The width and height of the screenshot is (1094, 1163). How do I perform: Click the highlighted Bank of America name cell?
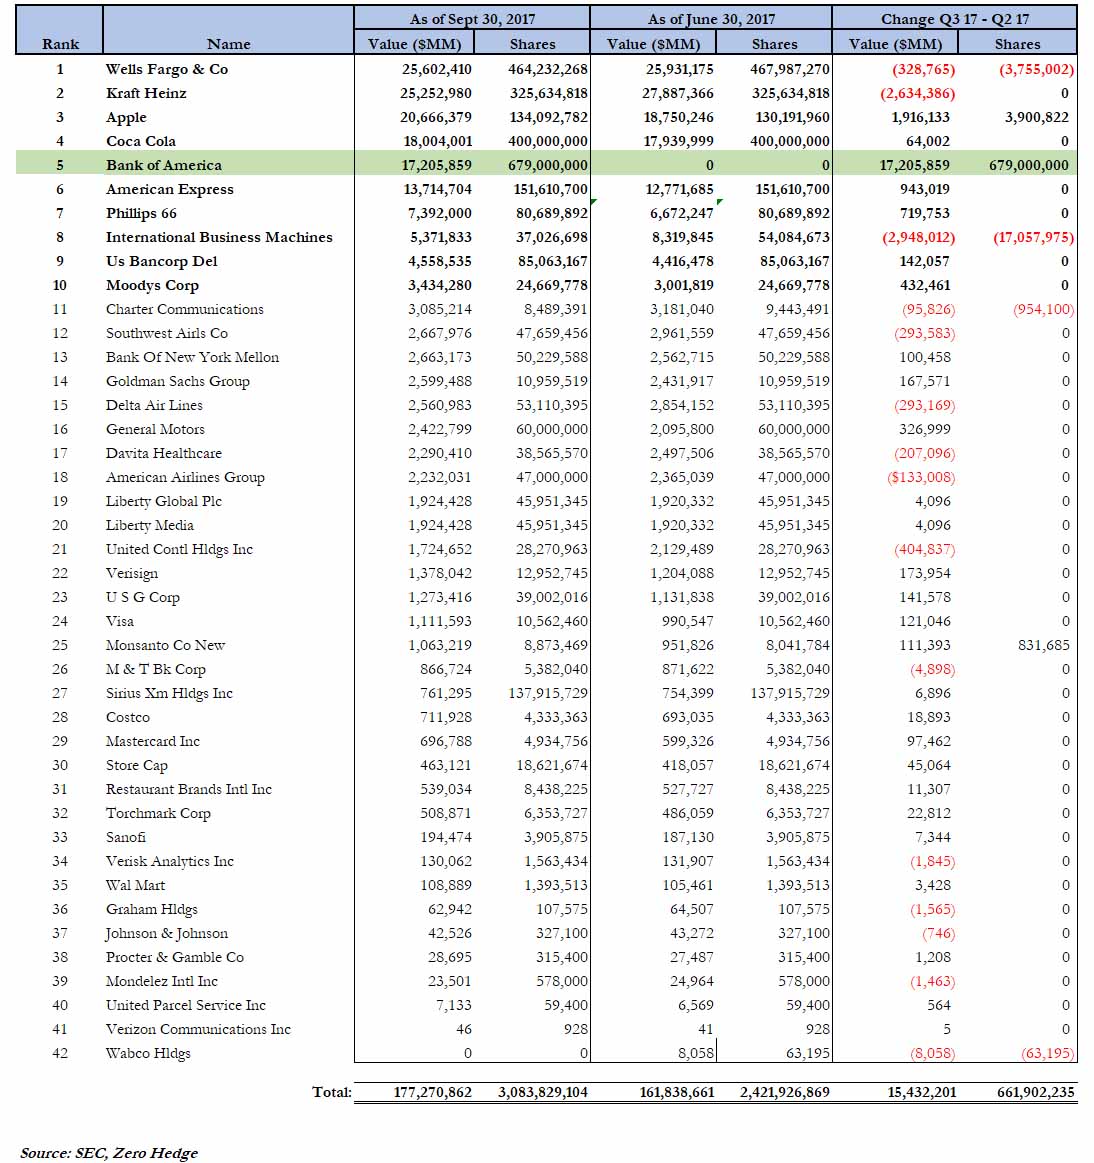164,165
